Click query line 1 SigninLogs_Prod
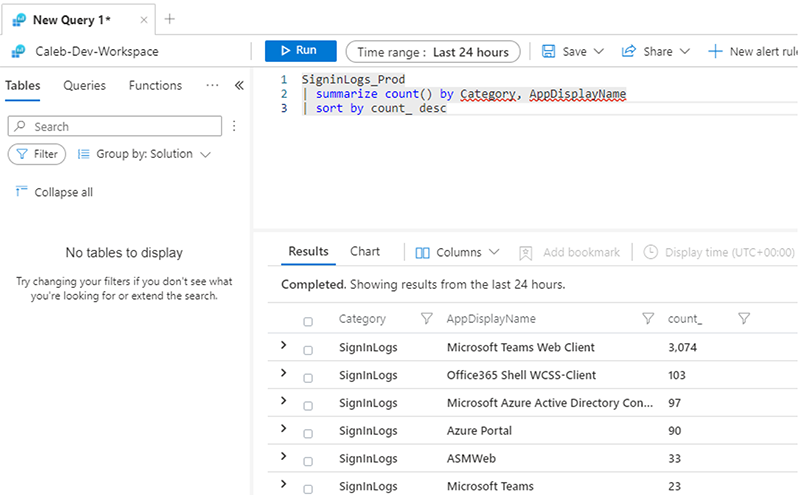Image resolution: width=800 pixels, height=495 pixels. tap(353, 80)
